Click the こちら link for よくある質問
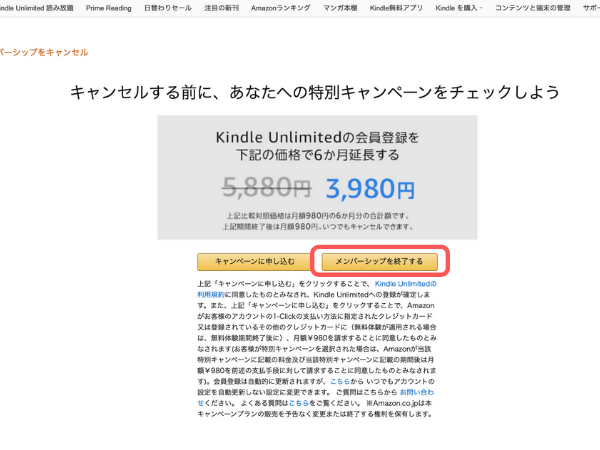The height and width of the screenshot is (450, 600). pyautogui.click(x=298, y=403)
